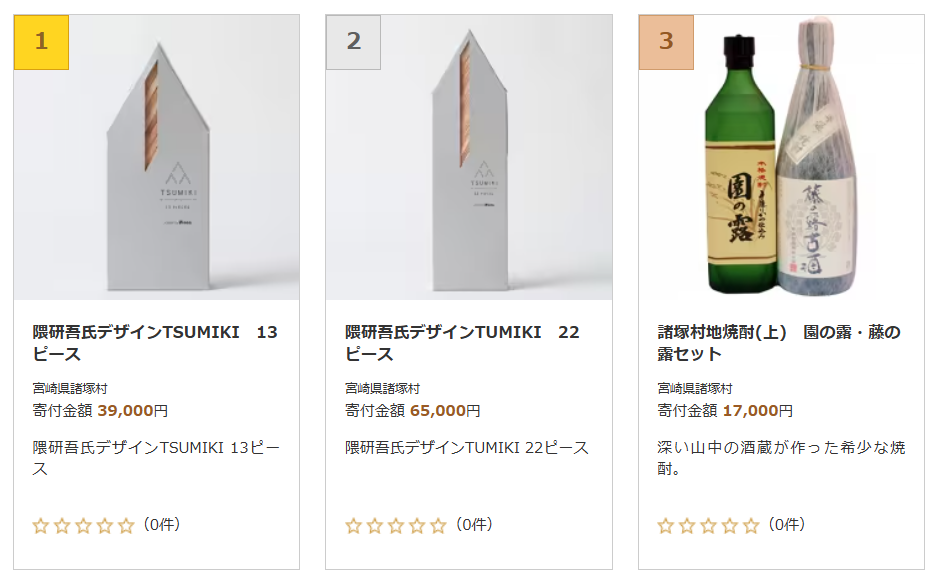This screenshot has width=942, height=583.
Task: Click the bronze rank 3 badge
Action: [x=666, y=42]
